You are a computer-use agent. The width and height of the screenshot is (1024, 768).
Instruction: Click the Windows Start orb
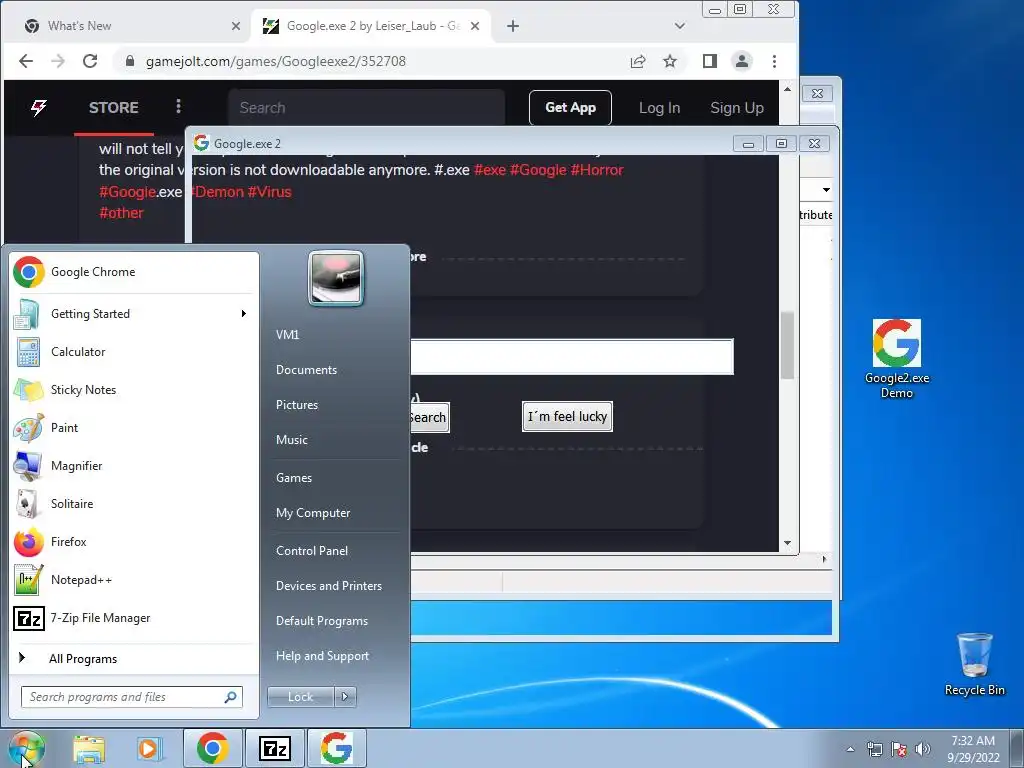[26, 748]
